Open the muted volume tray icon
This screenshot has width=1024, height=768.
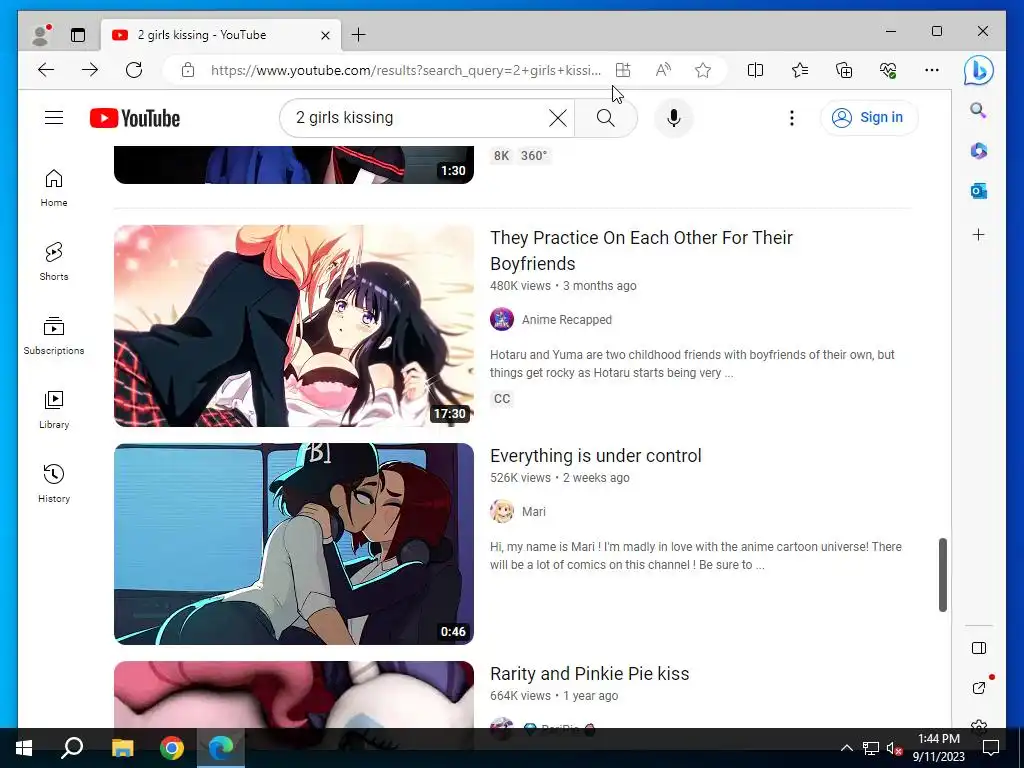click(x=894, y=748)
